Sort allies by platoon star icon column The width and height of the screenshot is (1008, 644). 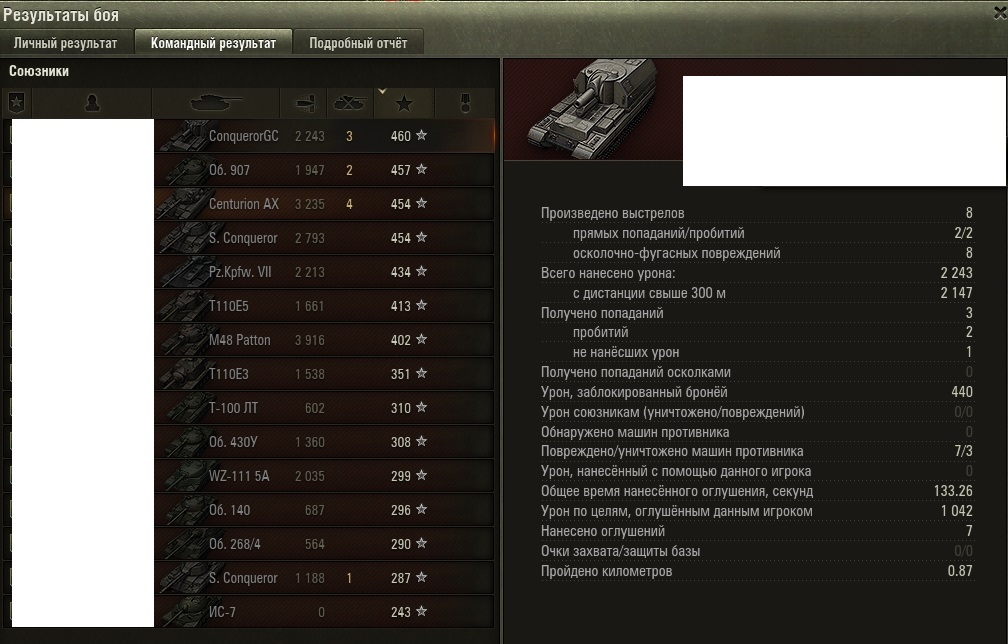coord(16,102)
